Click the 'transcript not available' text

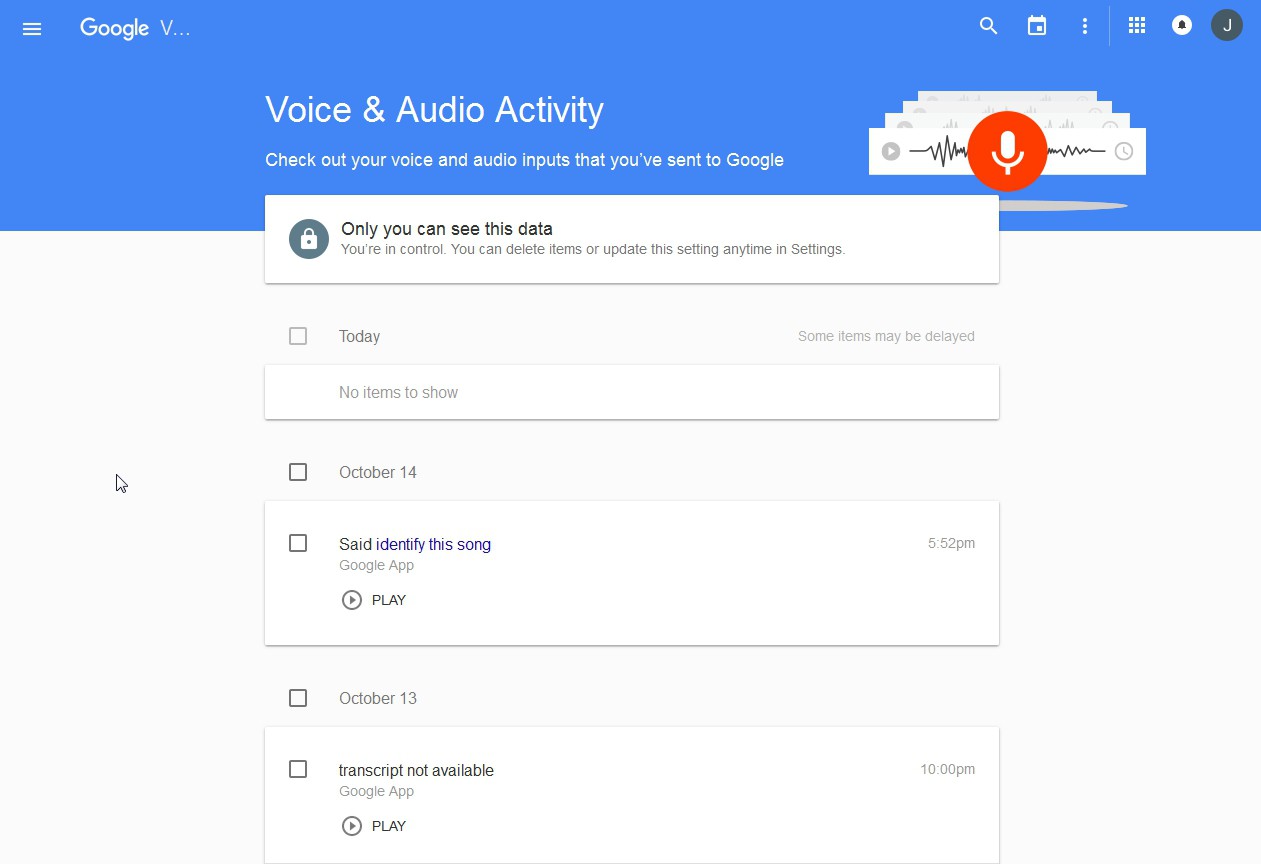pyautogui.click(x=416, y=770)
